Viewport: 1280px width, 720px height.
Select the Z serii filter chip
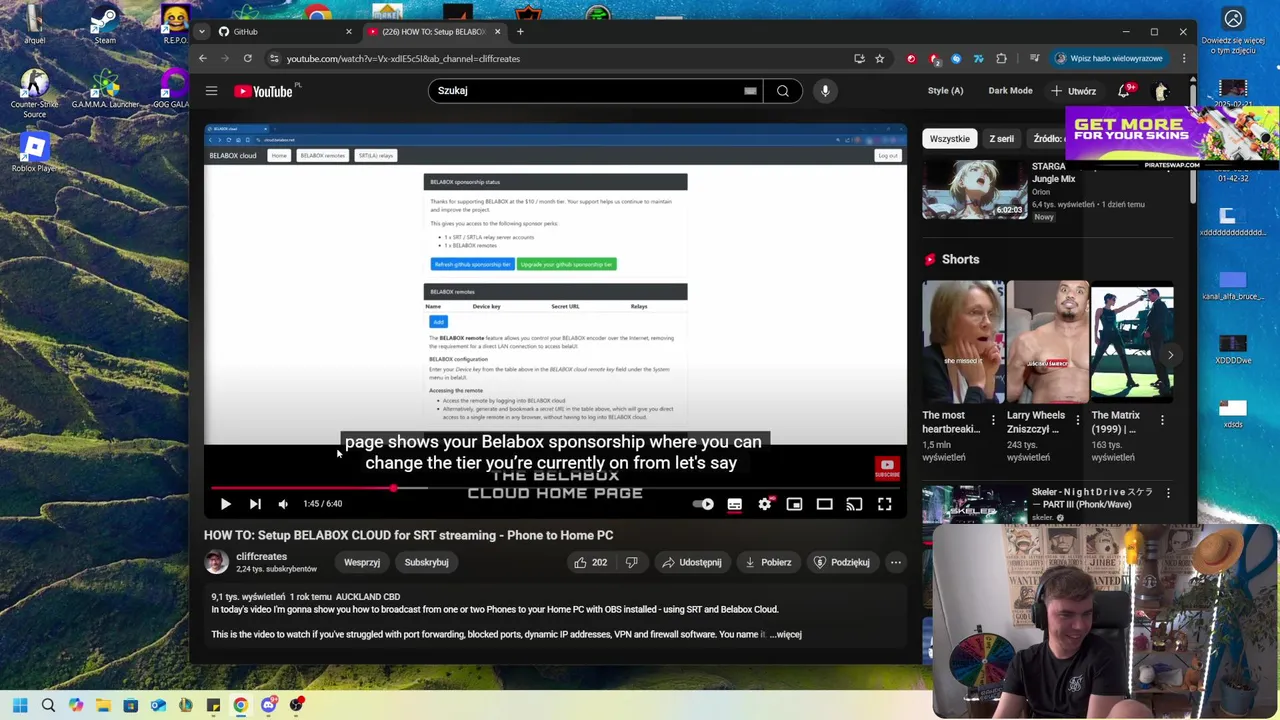click(x=1001, y=139)
